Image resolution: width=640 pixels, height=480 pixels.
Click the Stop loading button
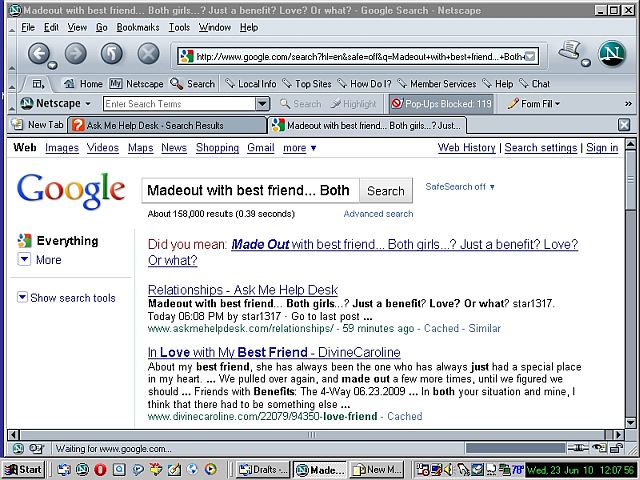tap(148, 54)
